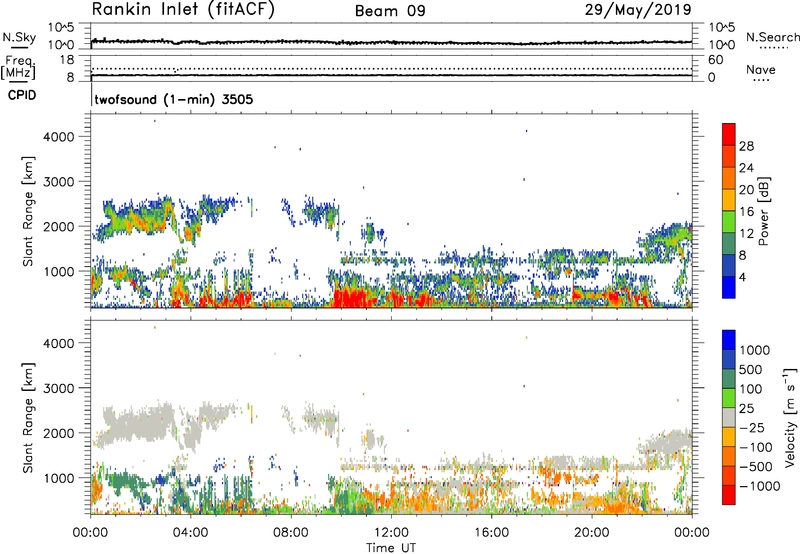Click the 'N.Search' legend label
800x554 pixels.
pyautogui.click(x=772, y=37)
